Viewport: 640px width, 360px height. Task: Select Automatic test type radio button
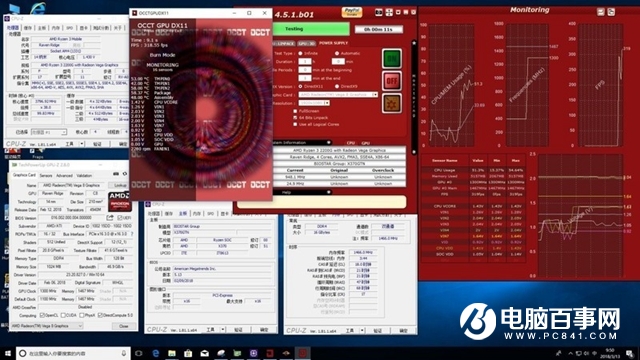[337, 53]
